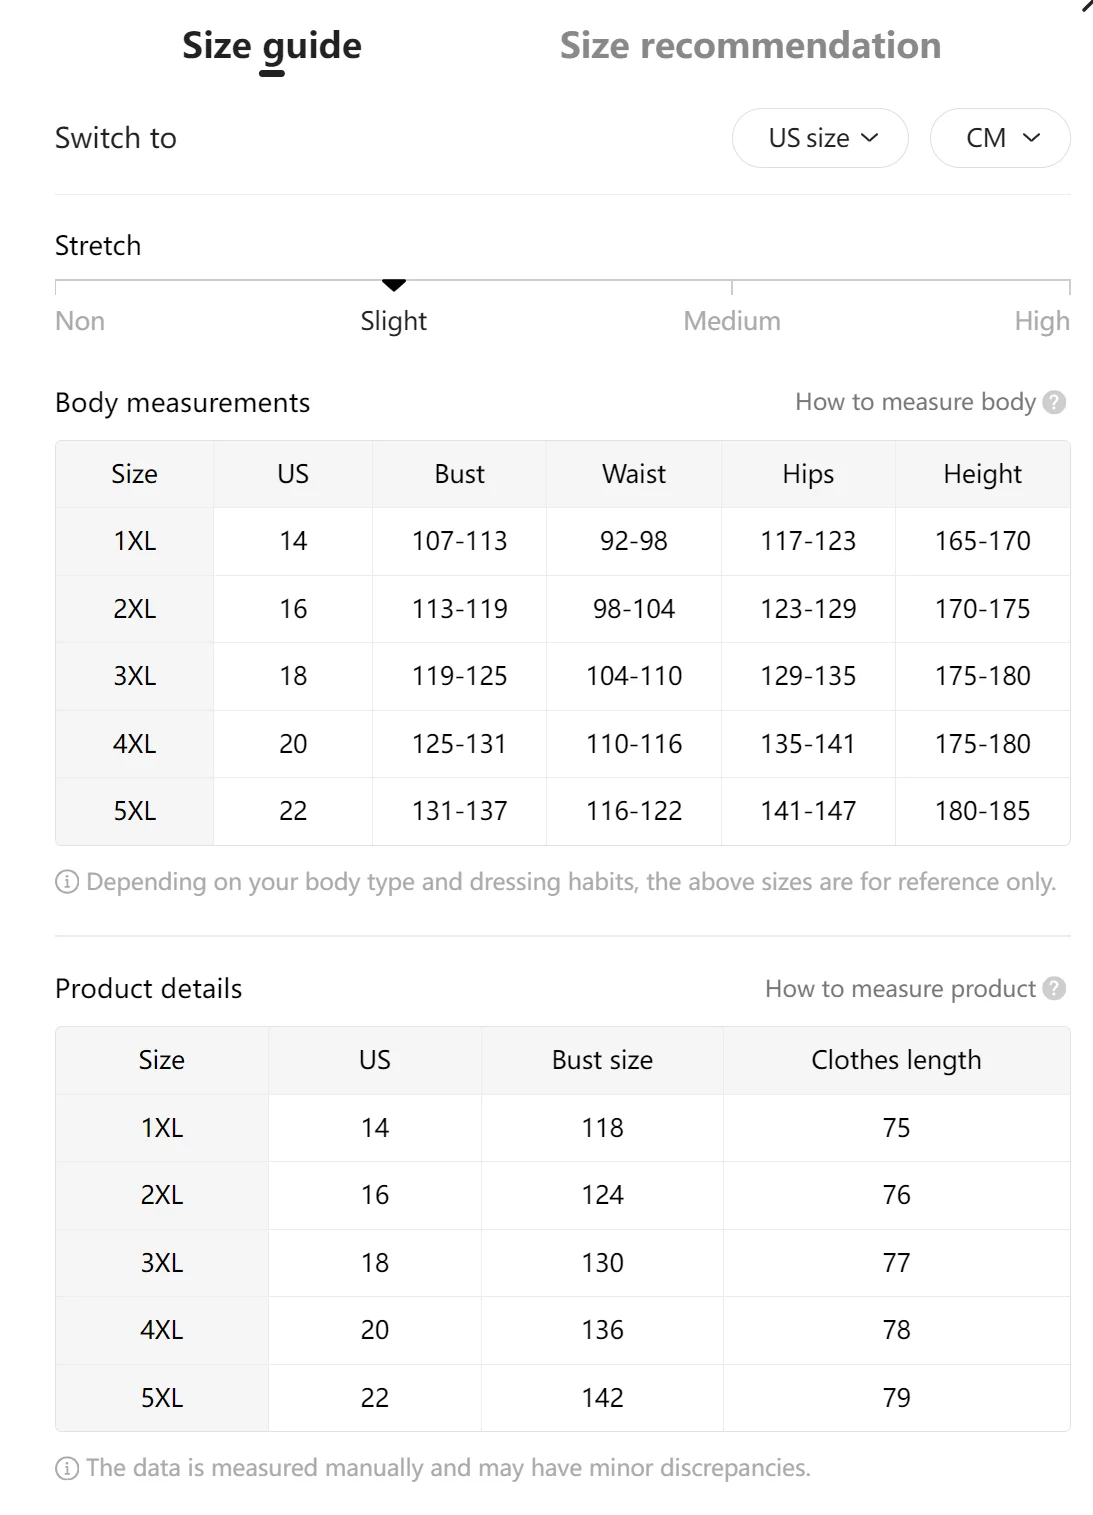Click the close icon at top right corner

[x=1087, y=6]
